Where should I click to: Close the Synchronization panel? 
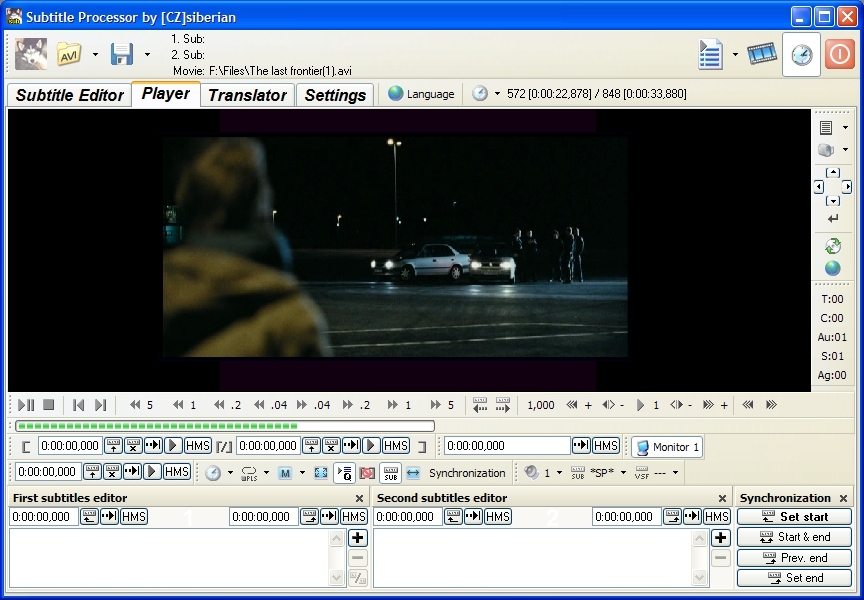pos(844,499)
